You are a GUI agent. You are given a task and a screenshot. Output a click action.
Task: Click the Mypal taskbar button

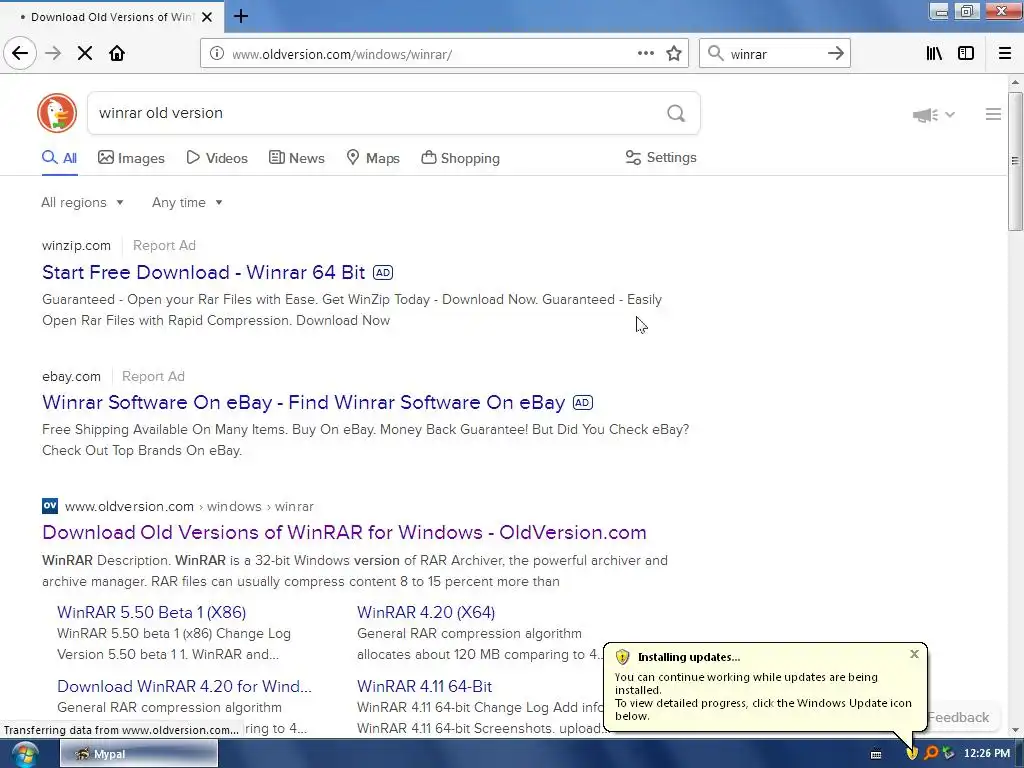[139, 754]
